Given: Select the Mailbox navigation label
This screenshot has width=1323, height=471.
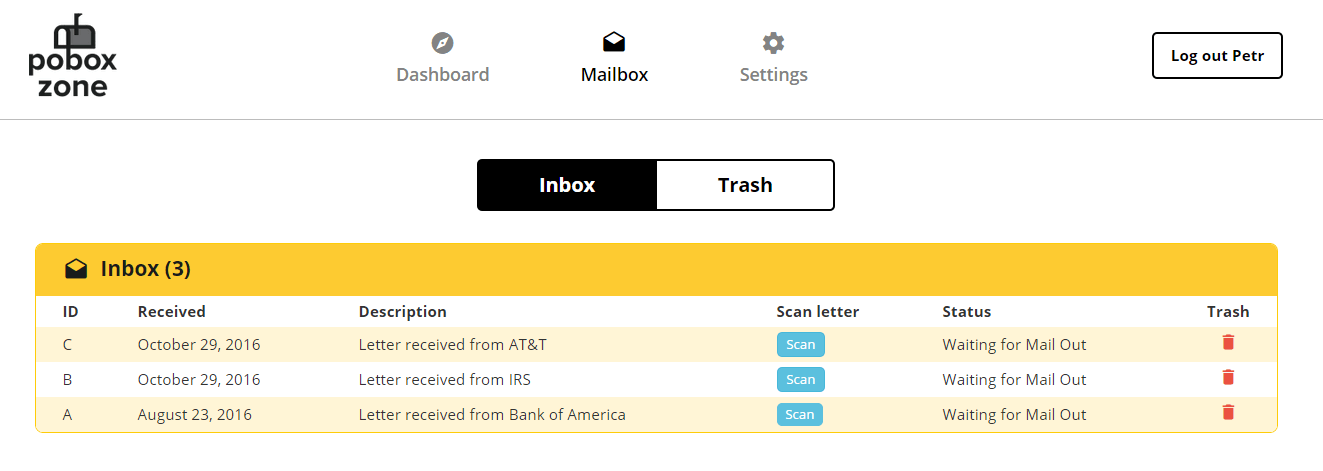Looking at the screenshot, I should tap(614, 75).
